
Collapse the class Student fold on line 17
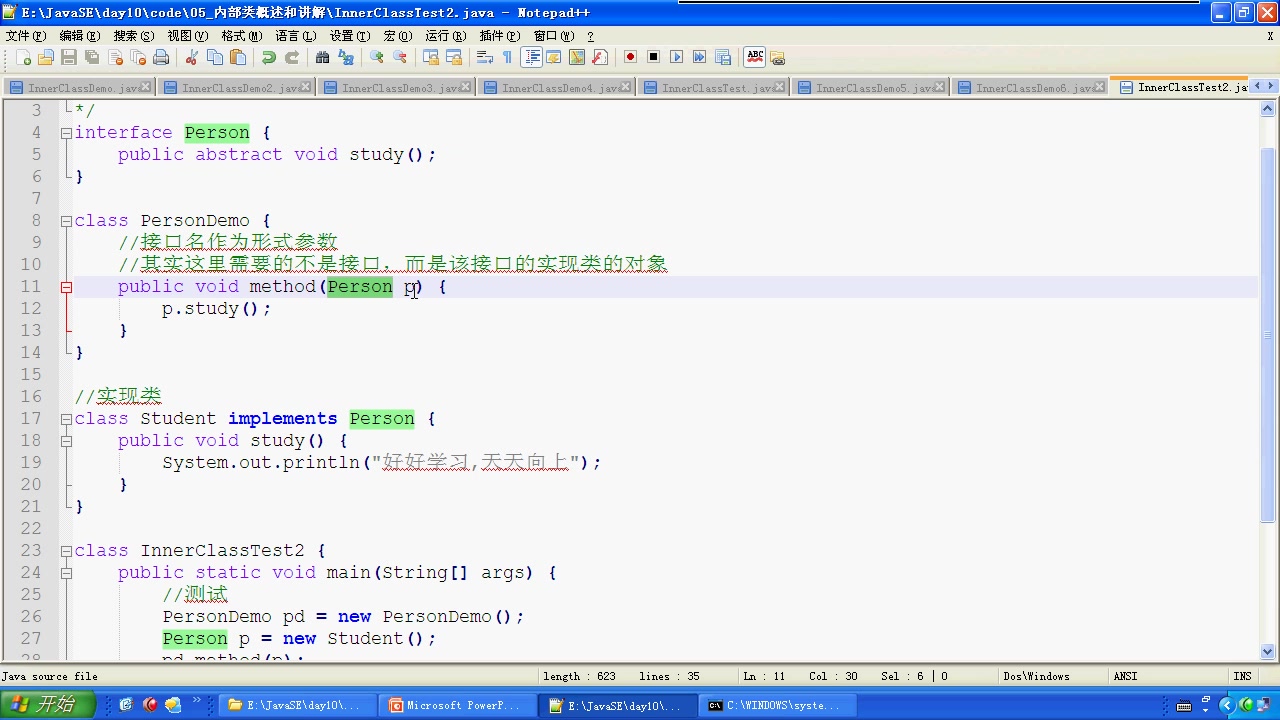click(66, 419)
